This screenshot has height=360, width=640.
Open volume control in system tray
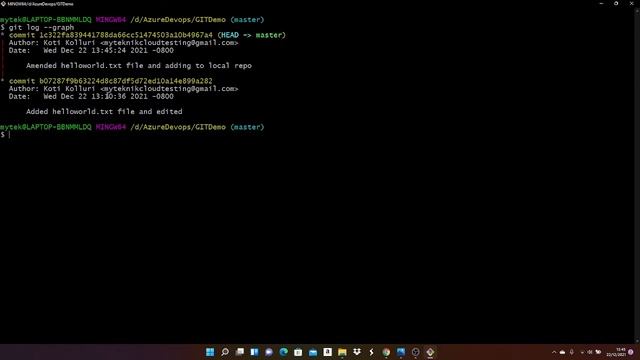(x=590, y=352)
